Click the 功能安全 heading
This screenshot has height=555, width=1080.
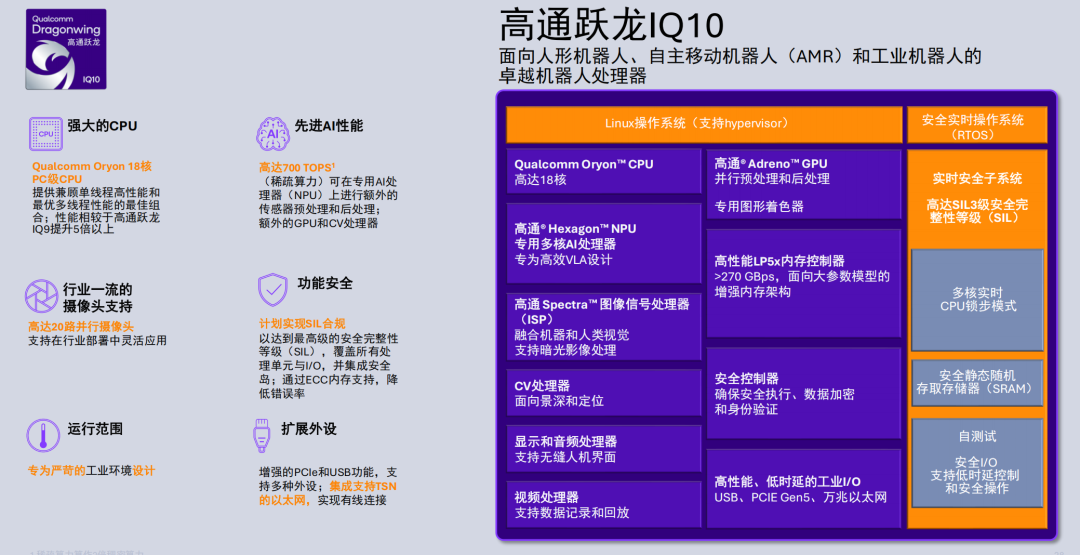pos(324,283)
